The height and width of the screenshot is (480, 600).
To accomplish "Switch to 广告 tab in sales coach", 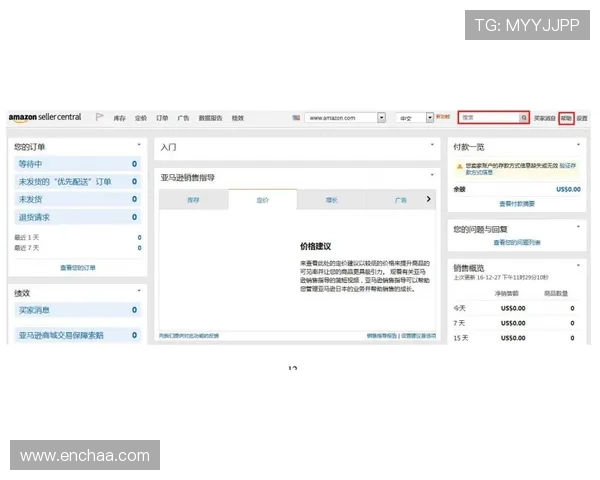I will 401,199.
